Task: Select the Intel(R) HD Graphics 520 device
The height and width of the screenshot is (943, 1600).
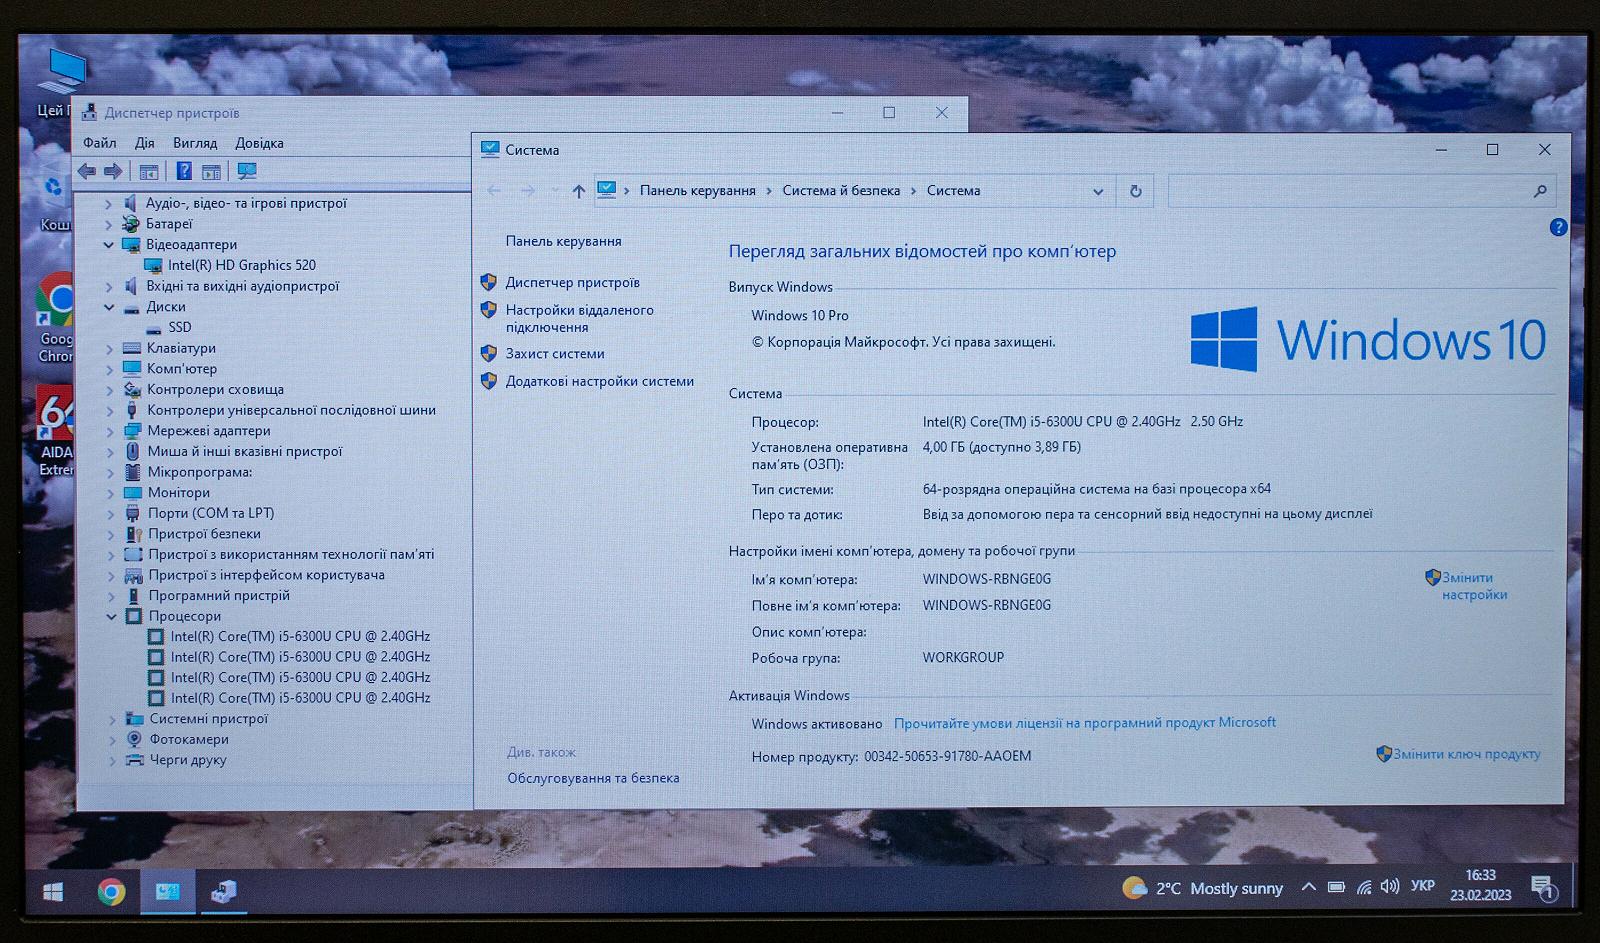Action: [x=242, y=265]
